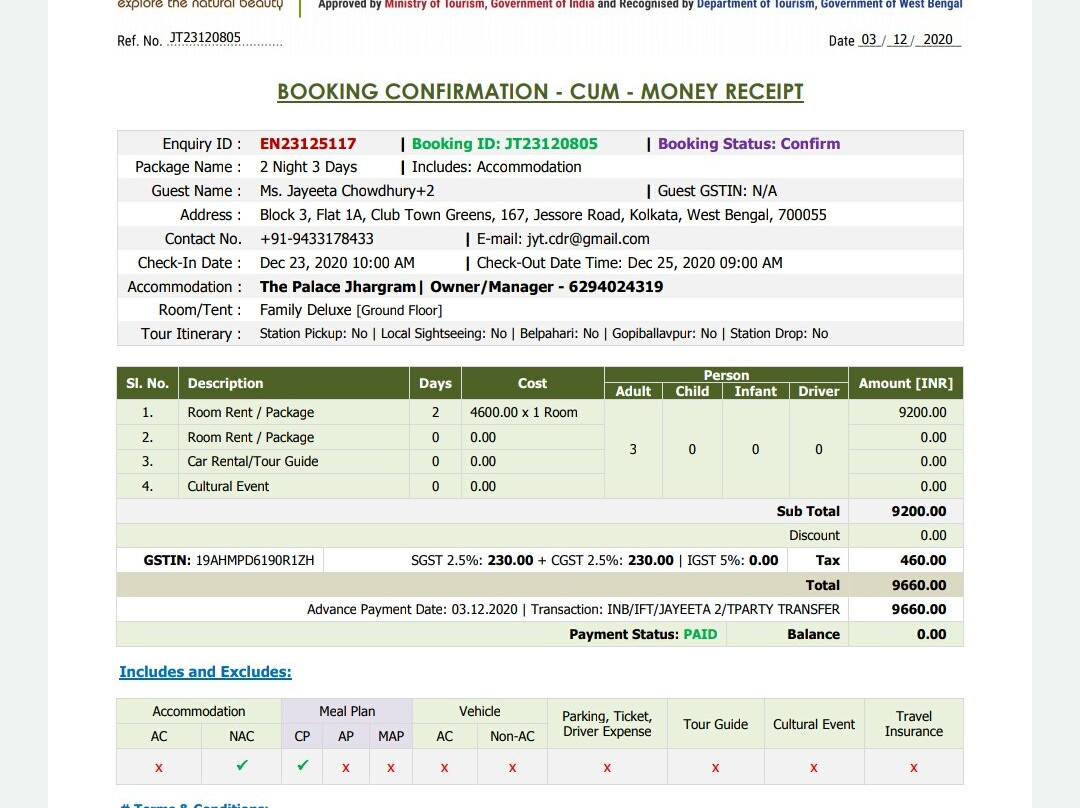Click Gopiballavpur: No in itinerary
Image resolution: width=1080 pixels, height=808 pixels.
pos(665,333)
